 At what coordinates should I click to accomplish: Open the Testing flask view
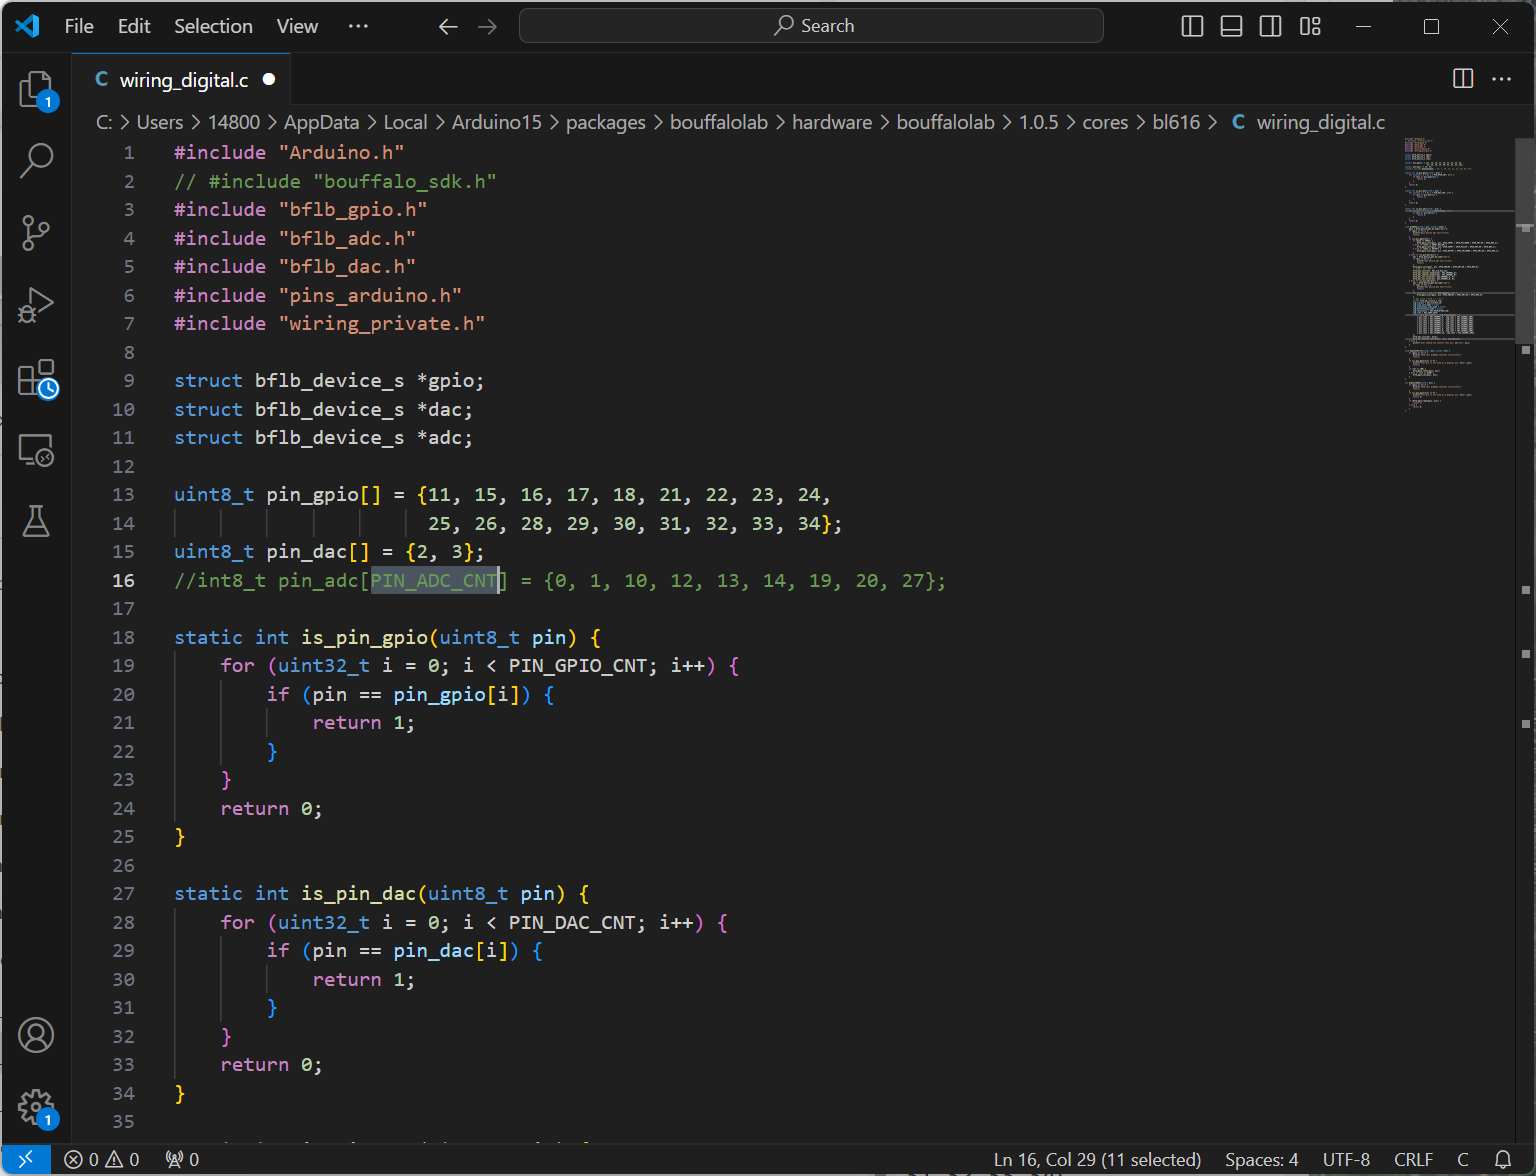[36, 521]
